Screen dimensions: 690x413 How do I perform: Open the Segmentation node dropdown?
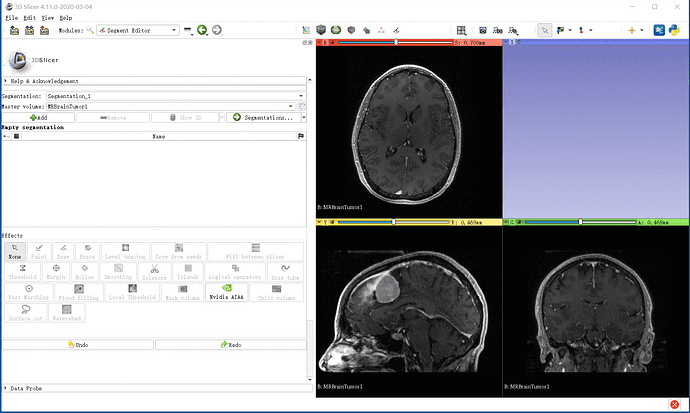pos(176,96)
